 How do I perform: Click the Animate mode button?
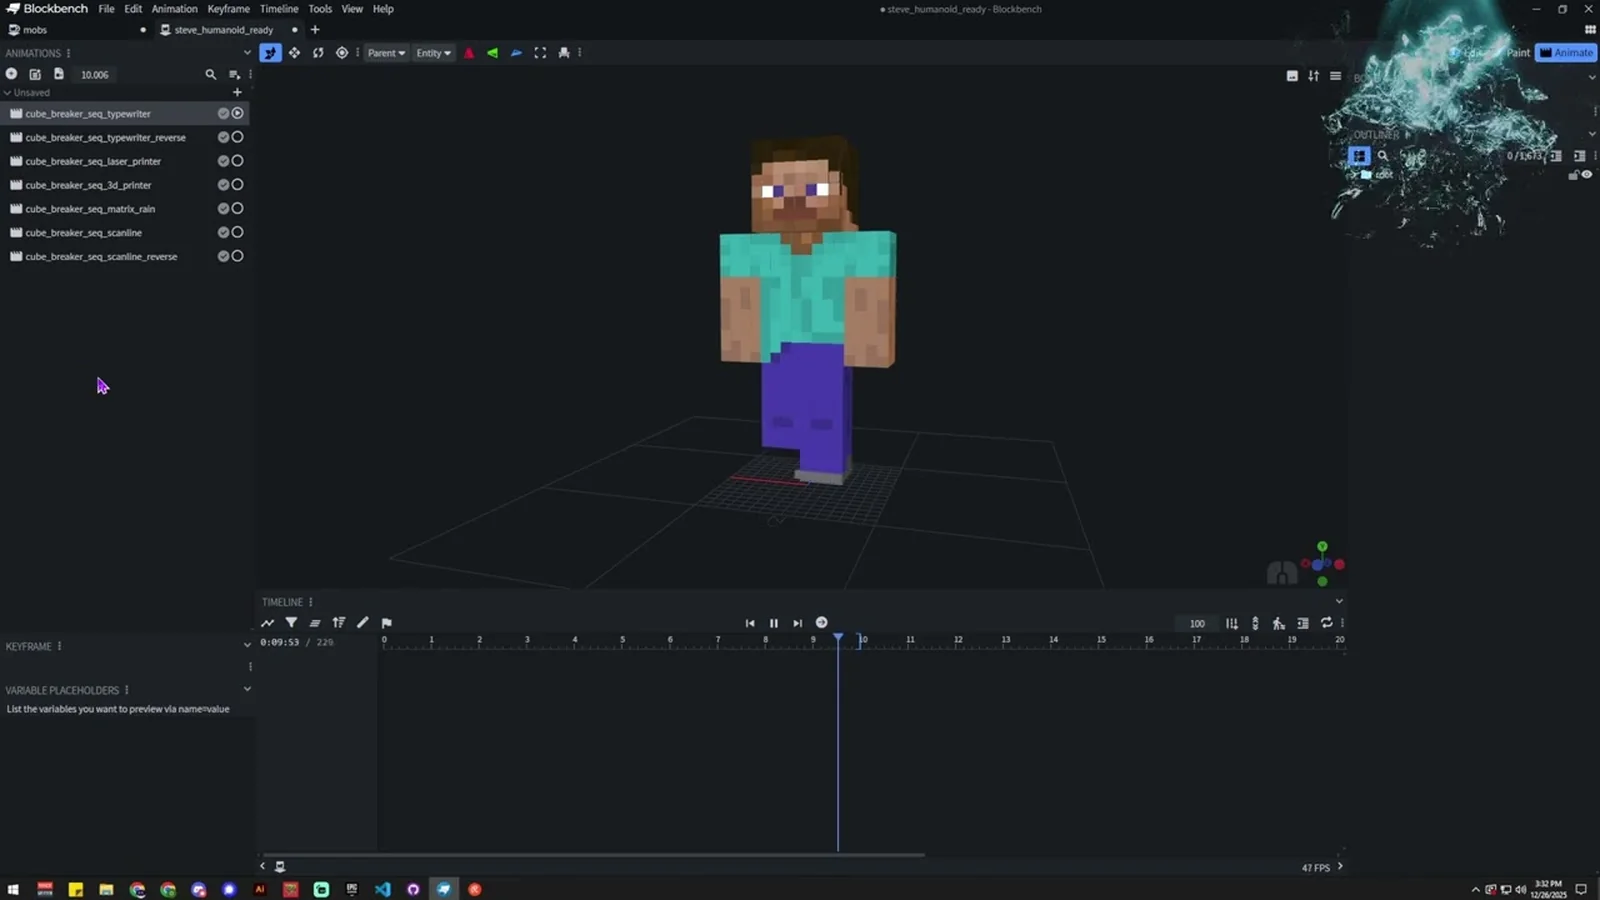tap(1566, 53)
